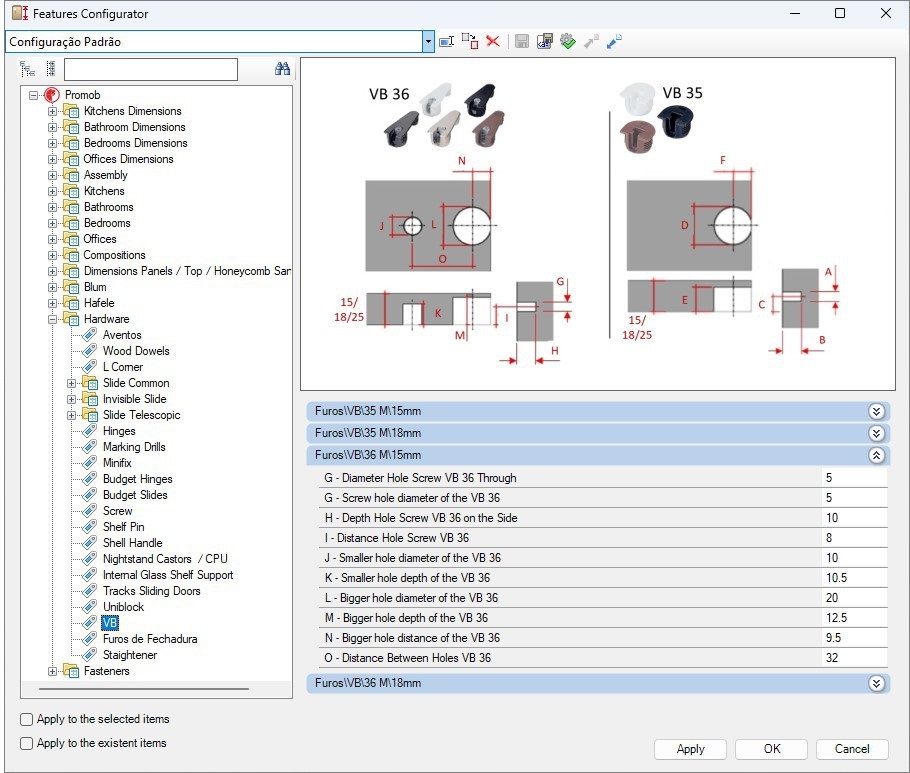Click the binoculars search icon

coord(282,69)
